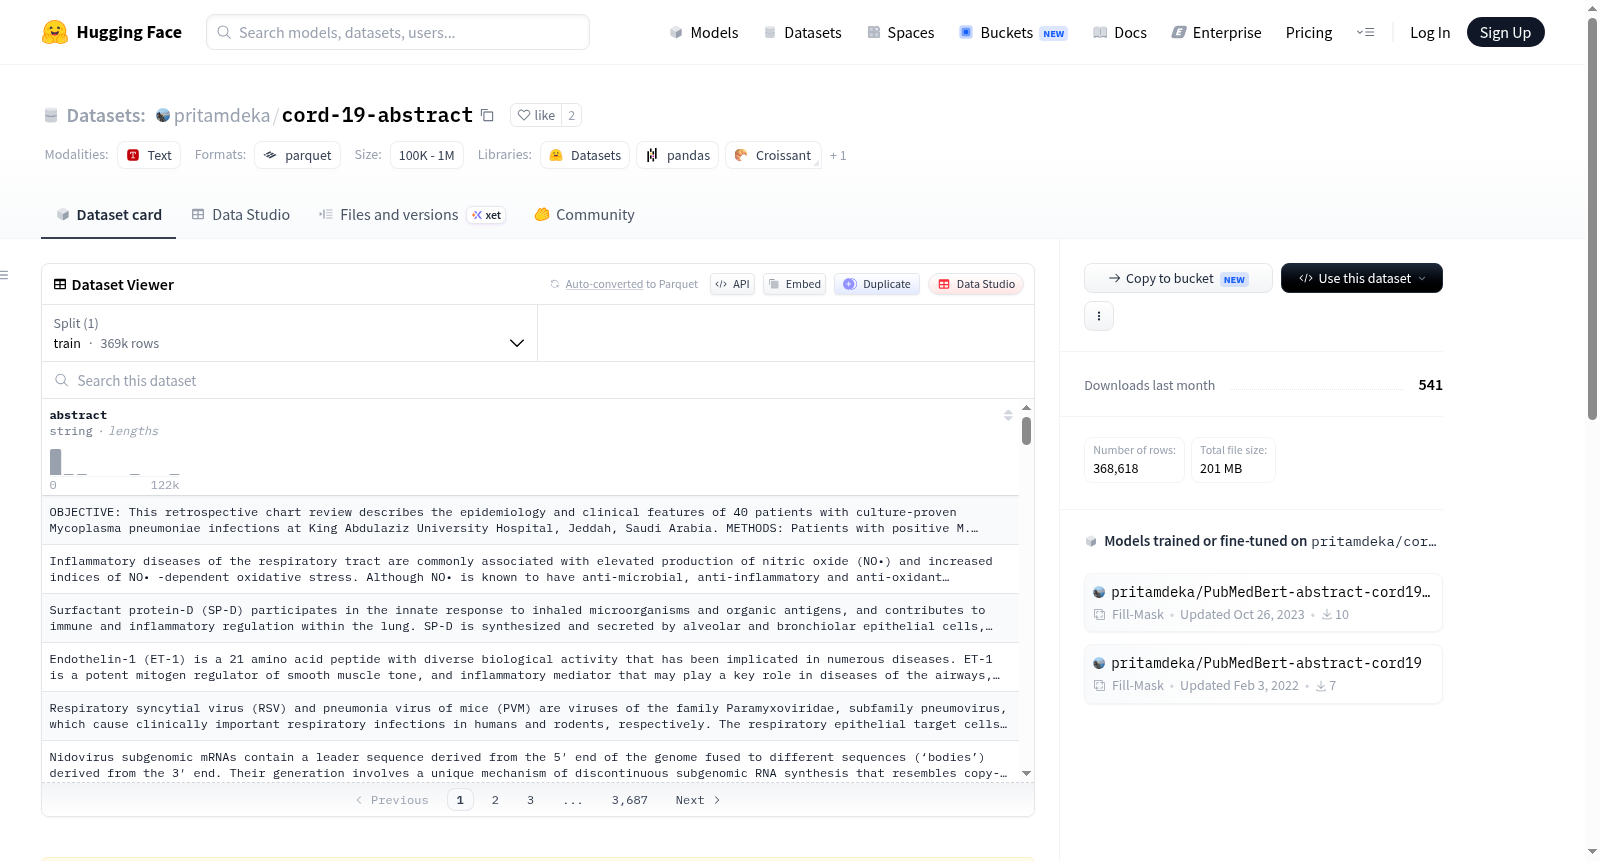Click the Datasets library tag
1600x861 pixels.
[x=585, y=155]
